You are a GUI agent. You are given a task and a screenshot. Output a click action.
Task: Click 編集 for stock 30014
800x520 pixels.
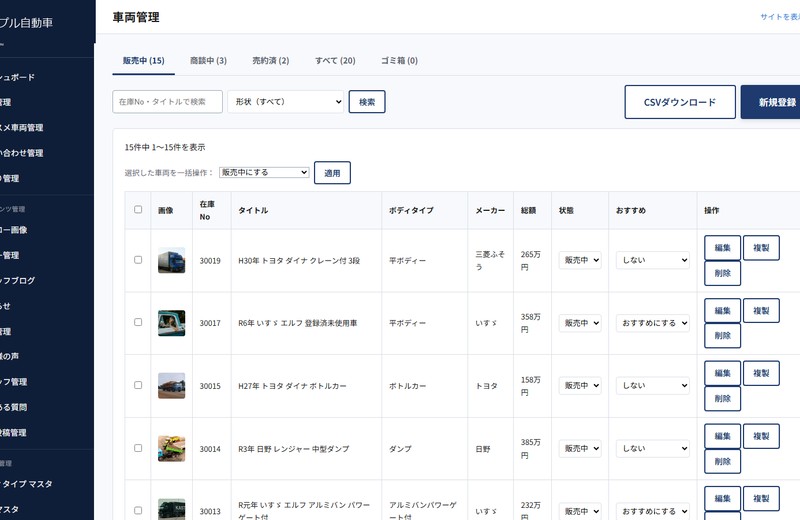(722, 436)
